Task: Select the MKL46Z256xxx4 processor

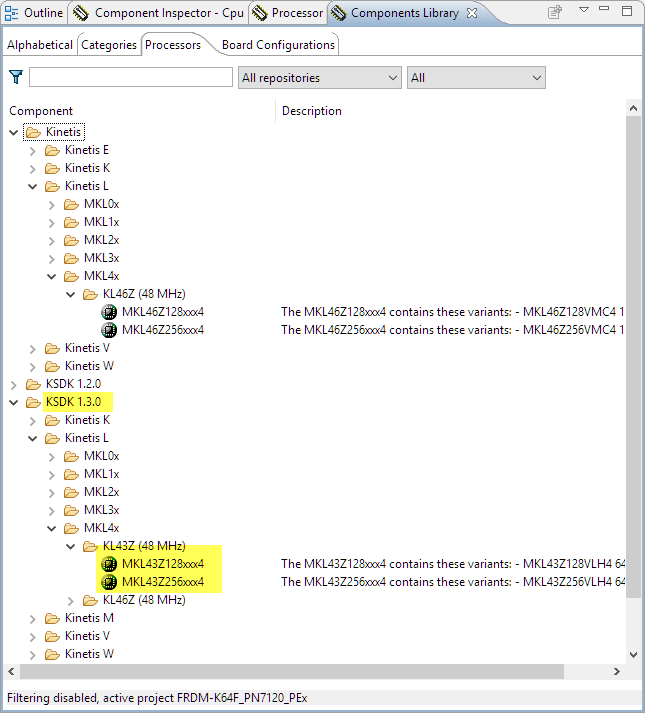Action: coord(163,330)
